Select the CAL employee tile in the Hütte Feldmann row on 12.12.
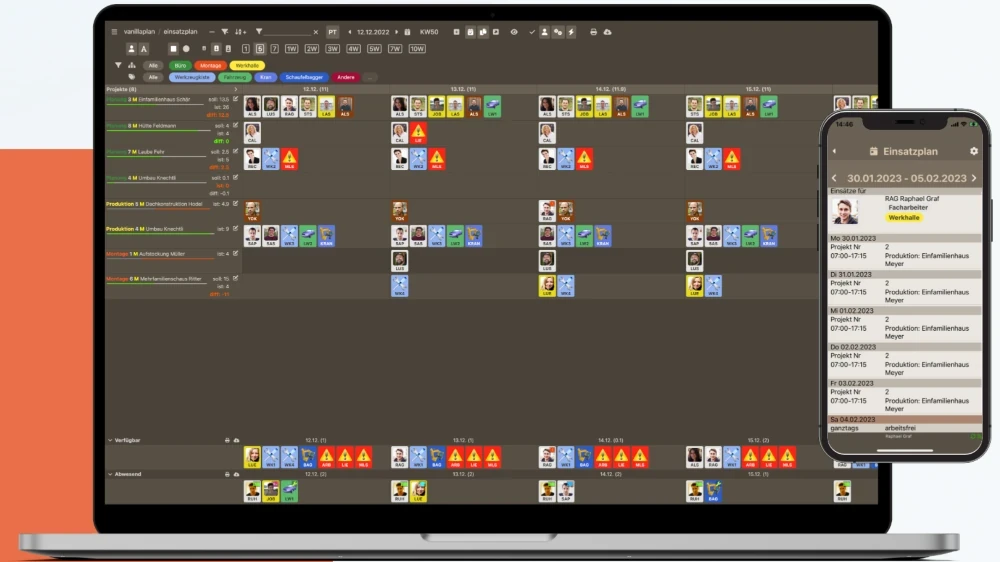Viewport: 1000px width, 562px height. pos(252,133)
